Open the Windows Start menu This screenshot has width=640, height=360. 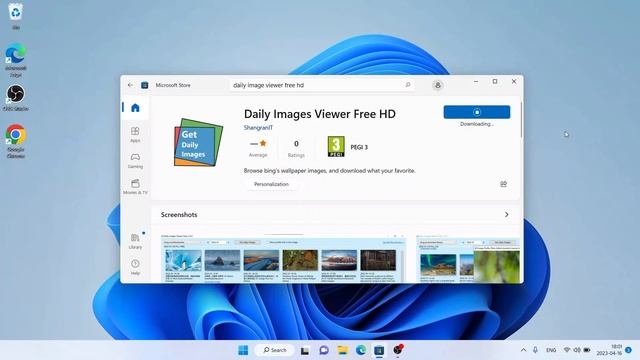pos(243,350)
